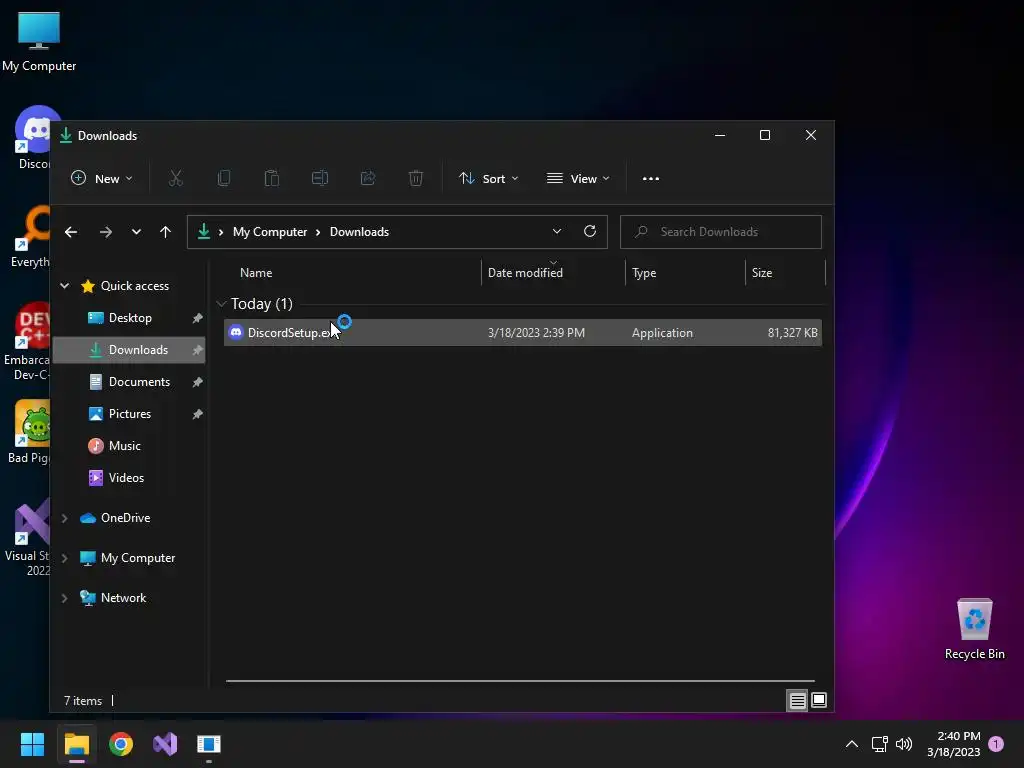This screenshot has height=768, width=1024.
Task: Expand the address bar history dropdown
Action: click(556, 231)
